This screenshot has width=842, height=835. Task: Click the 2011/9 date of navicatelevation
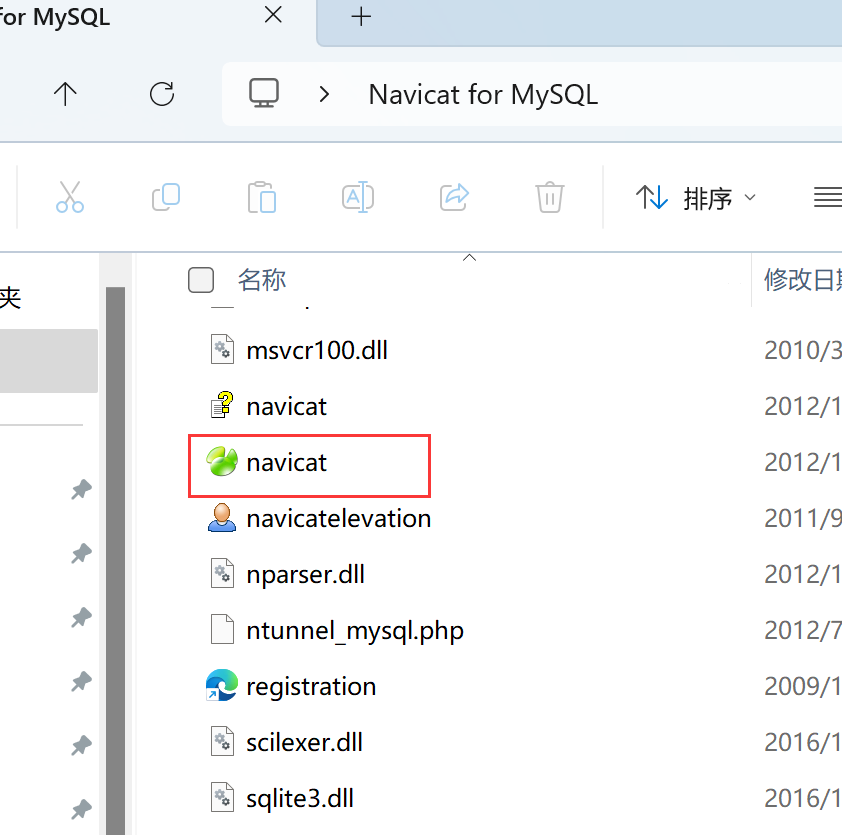click(803, 519)
